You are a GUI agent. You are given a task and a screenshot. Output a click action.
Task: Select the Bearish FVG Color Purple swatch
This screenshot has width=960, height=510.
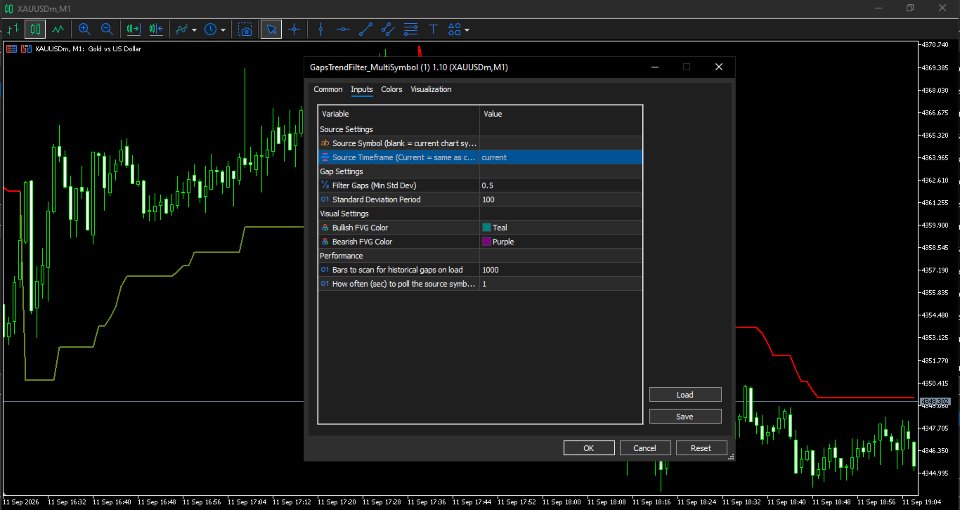click(x=487, y=242)
